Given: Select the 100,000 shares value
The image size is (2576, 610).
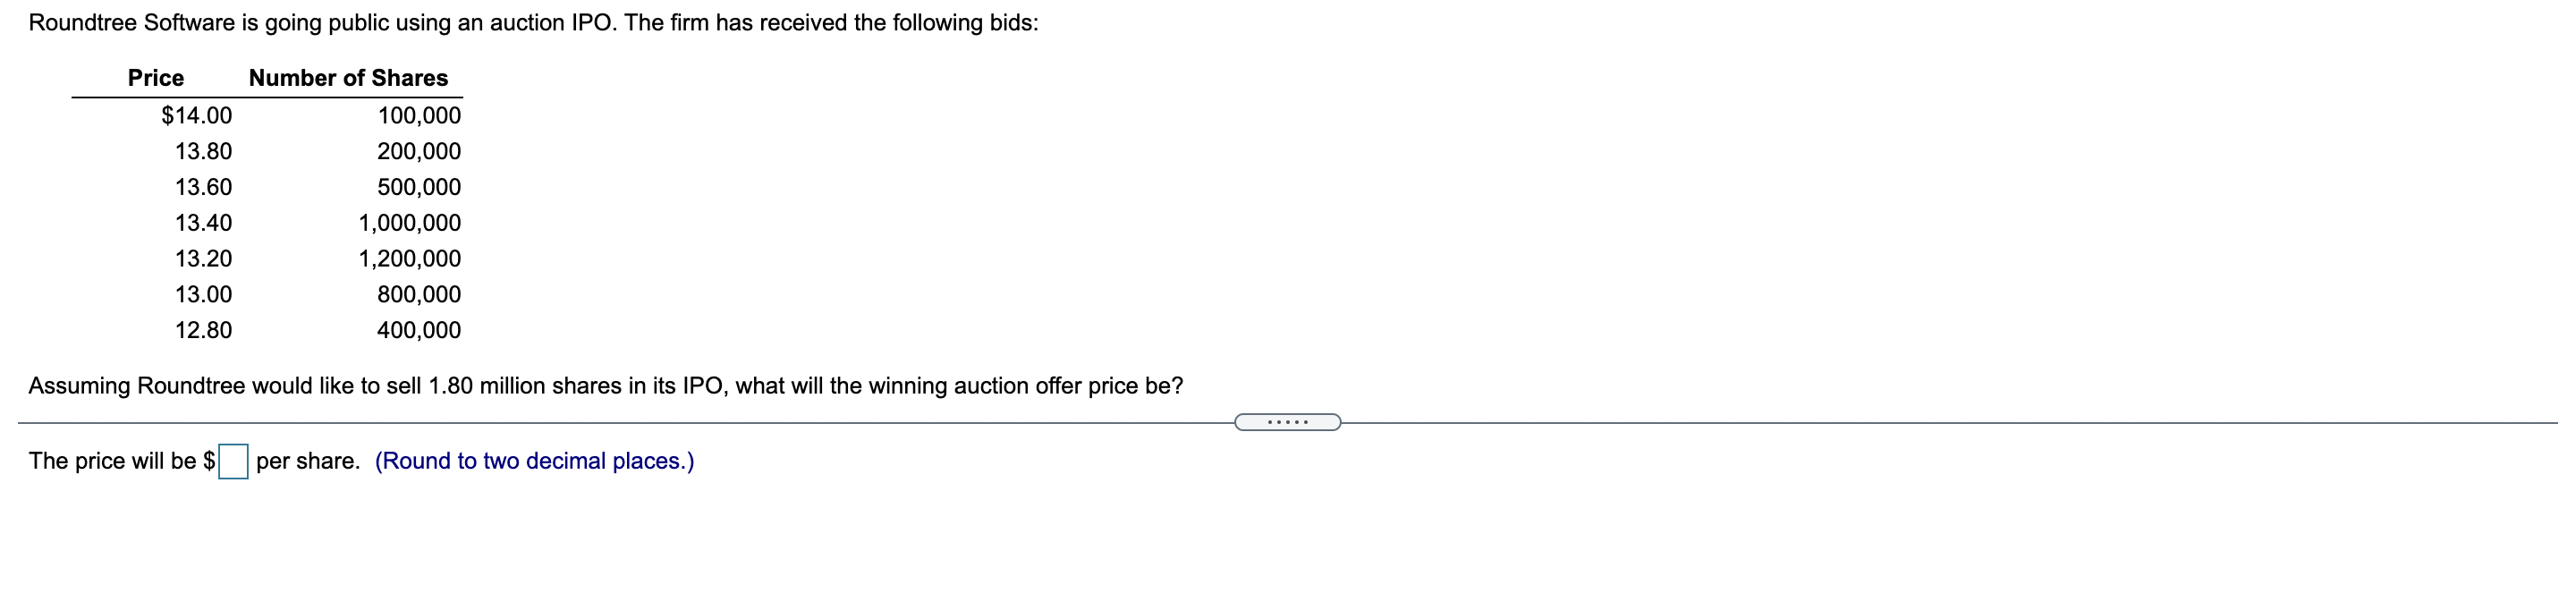Looking at the screenshot, I should pyautogui.click(x=420, y=115).
